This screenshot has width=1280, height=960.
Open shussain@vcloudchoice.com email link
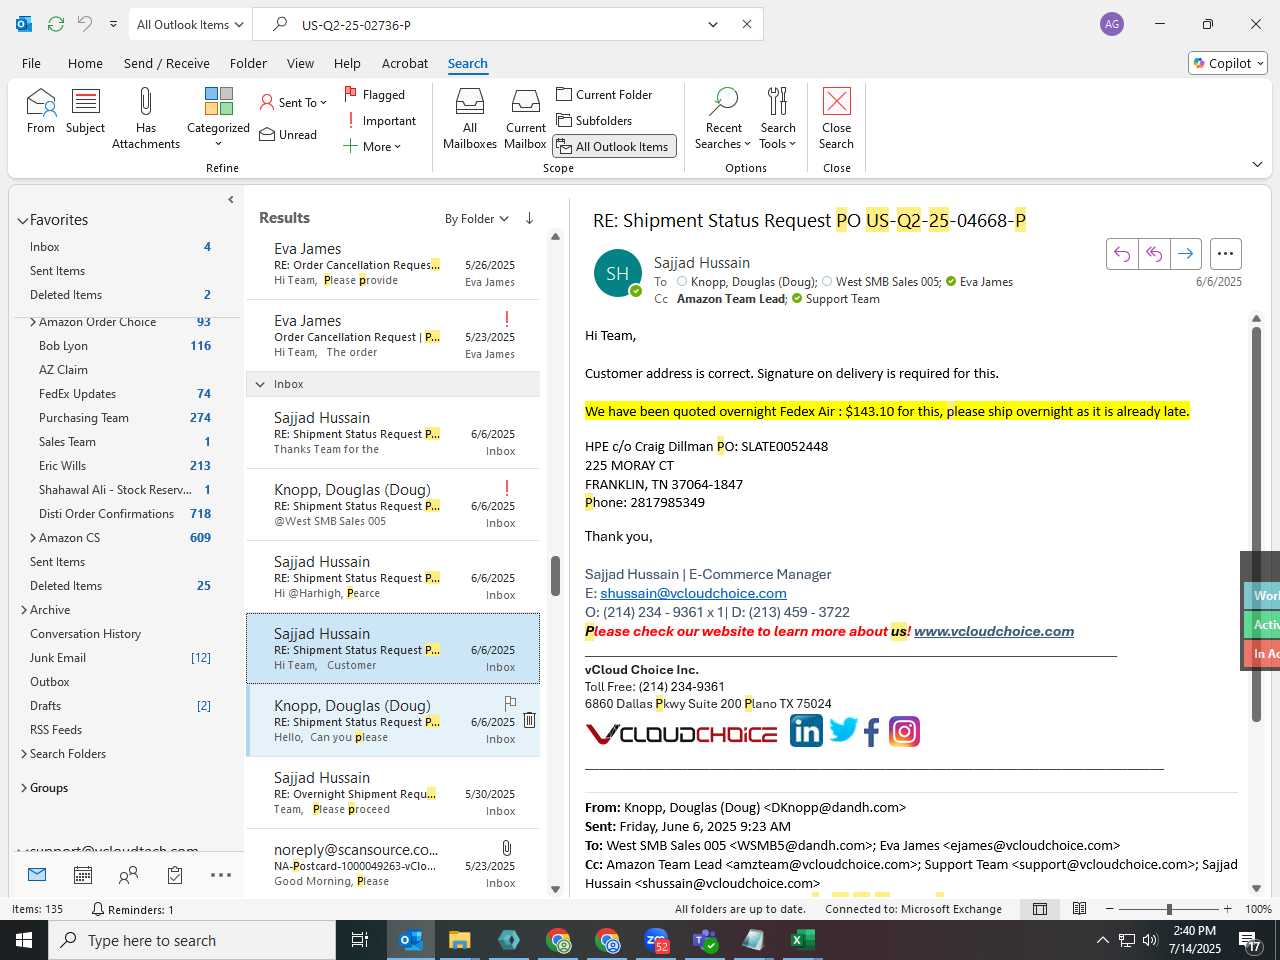[x=693, y=593]
